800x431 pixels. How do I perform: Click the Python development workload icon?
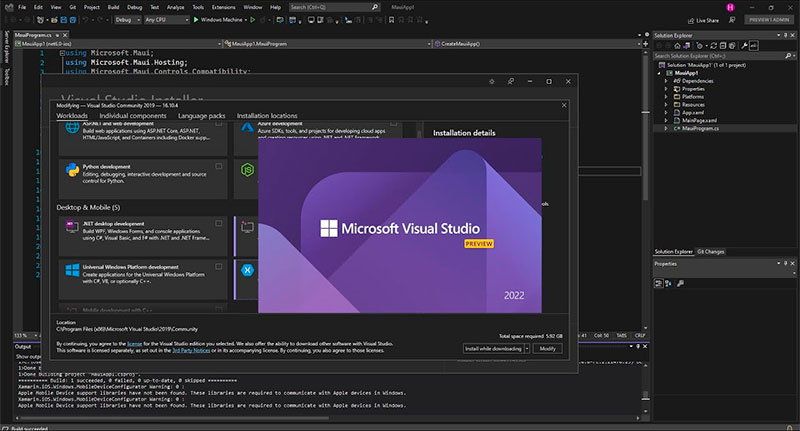(x=73, y=170)
